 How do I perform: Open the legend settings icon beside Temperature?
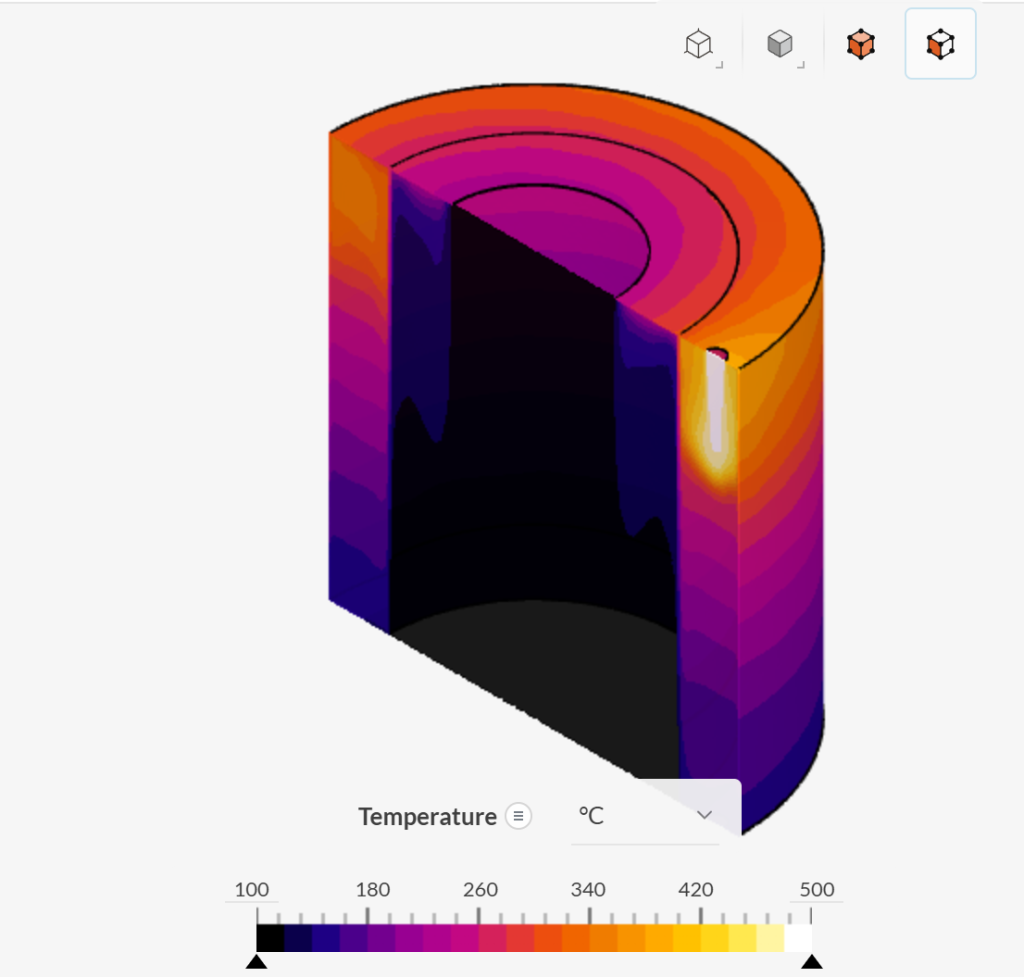(x=518, y=816)
